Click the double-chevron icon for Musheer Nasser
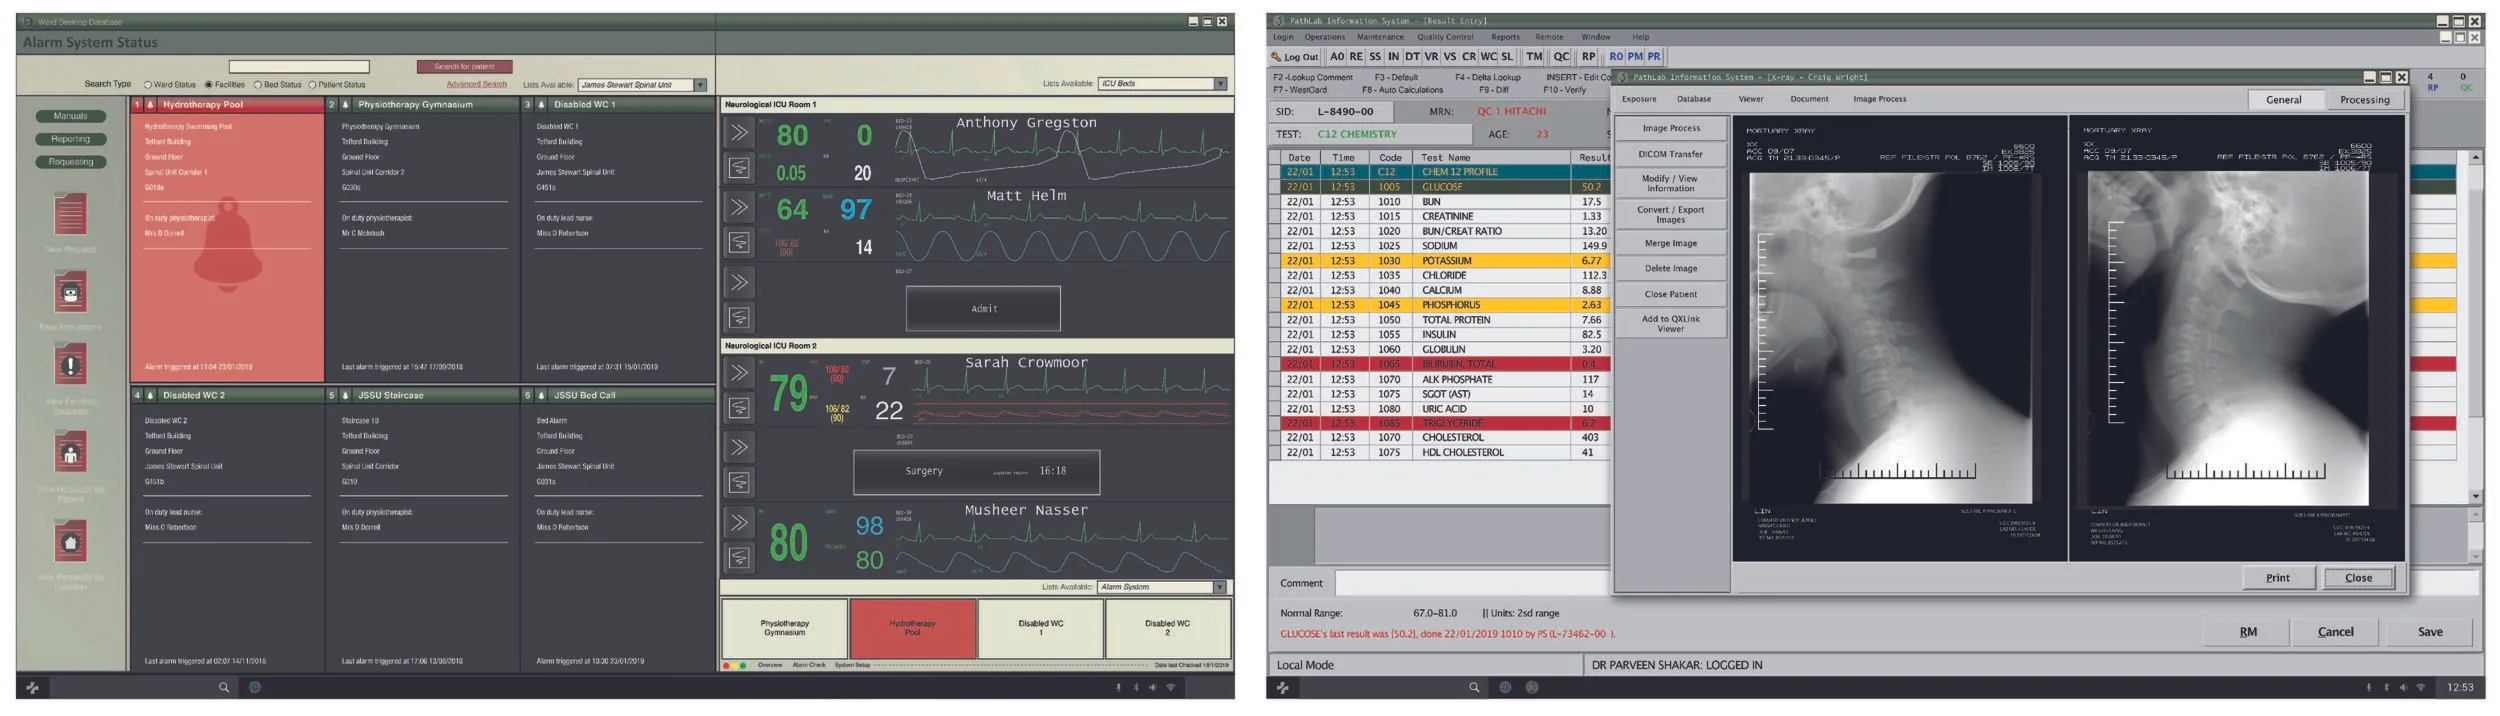 (x=739, y=522)
